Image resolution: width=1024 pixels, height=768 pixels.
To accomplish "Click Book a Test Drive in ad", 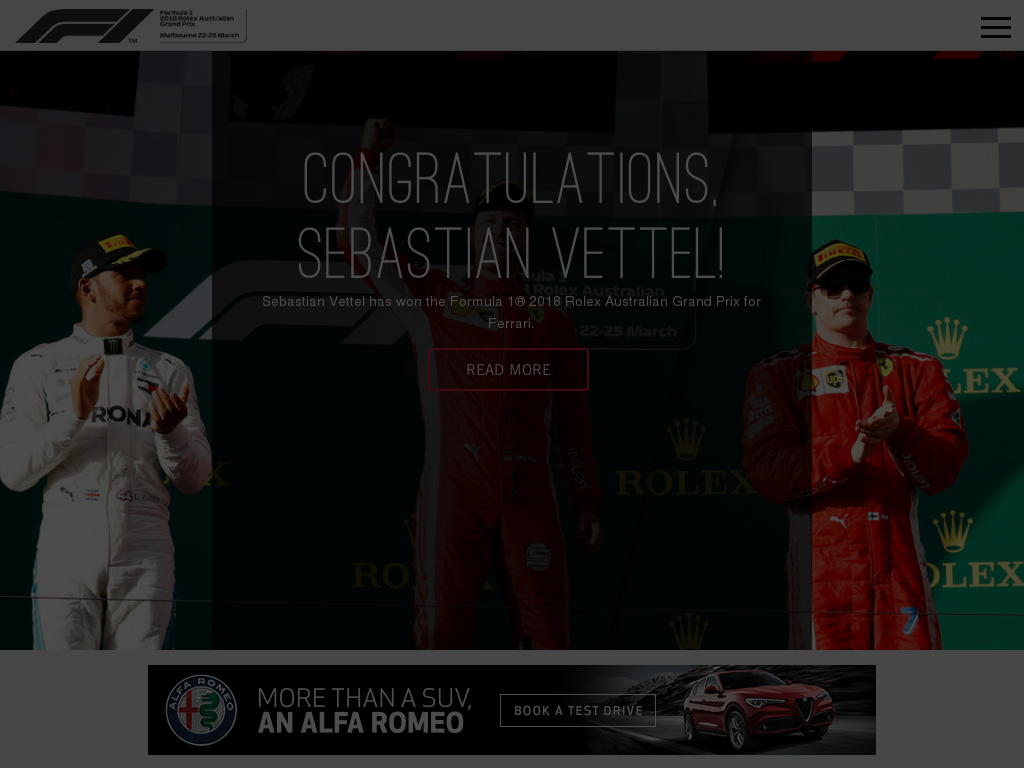I will point(578,711).
